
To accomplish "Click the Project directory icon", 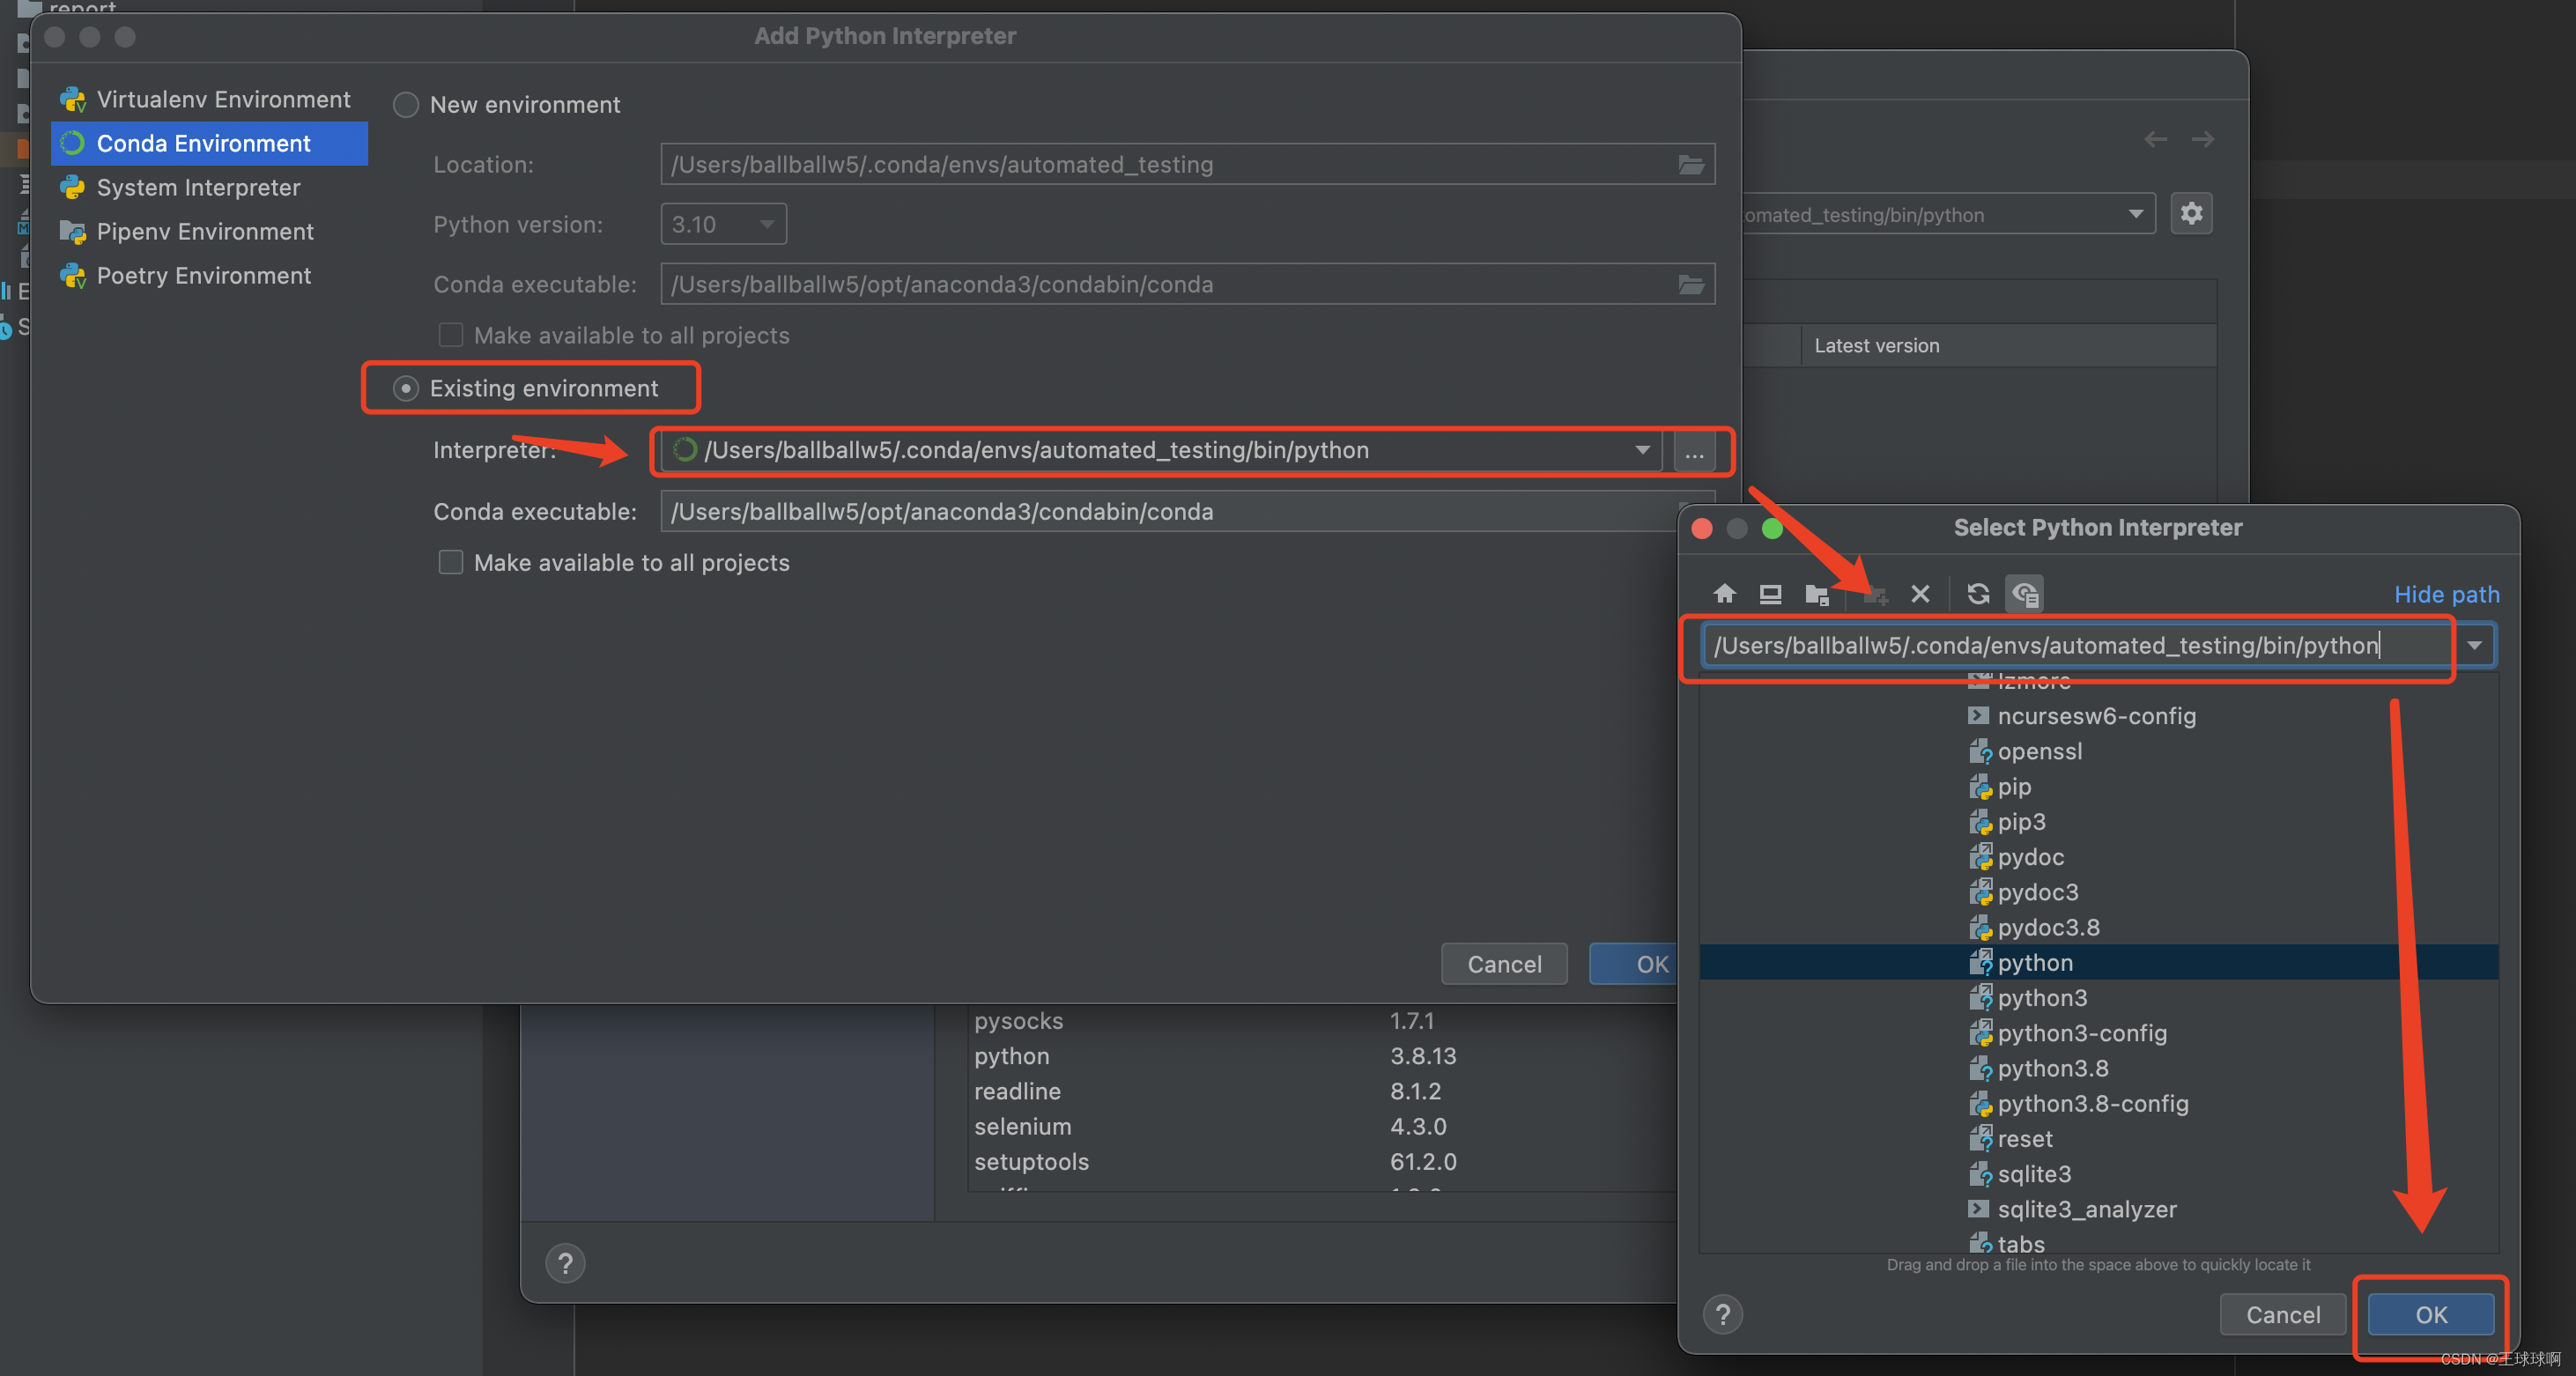I will tap(1817, 594).
